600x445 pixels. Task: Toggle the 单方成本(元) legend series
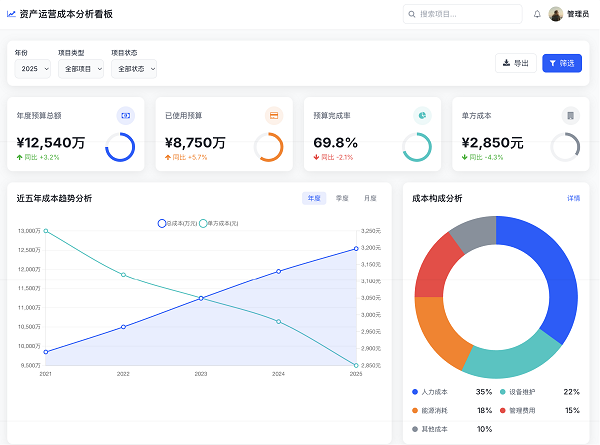click(x=219, y=223)
